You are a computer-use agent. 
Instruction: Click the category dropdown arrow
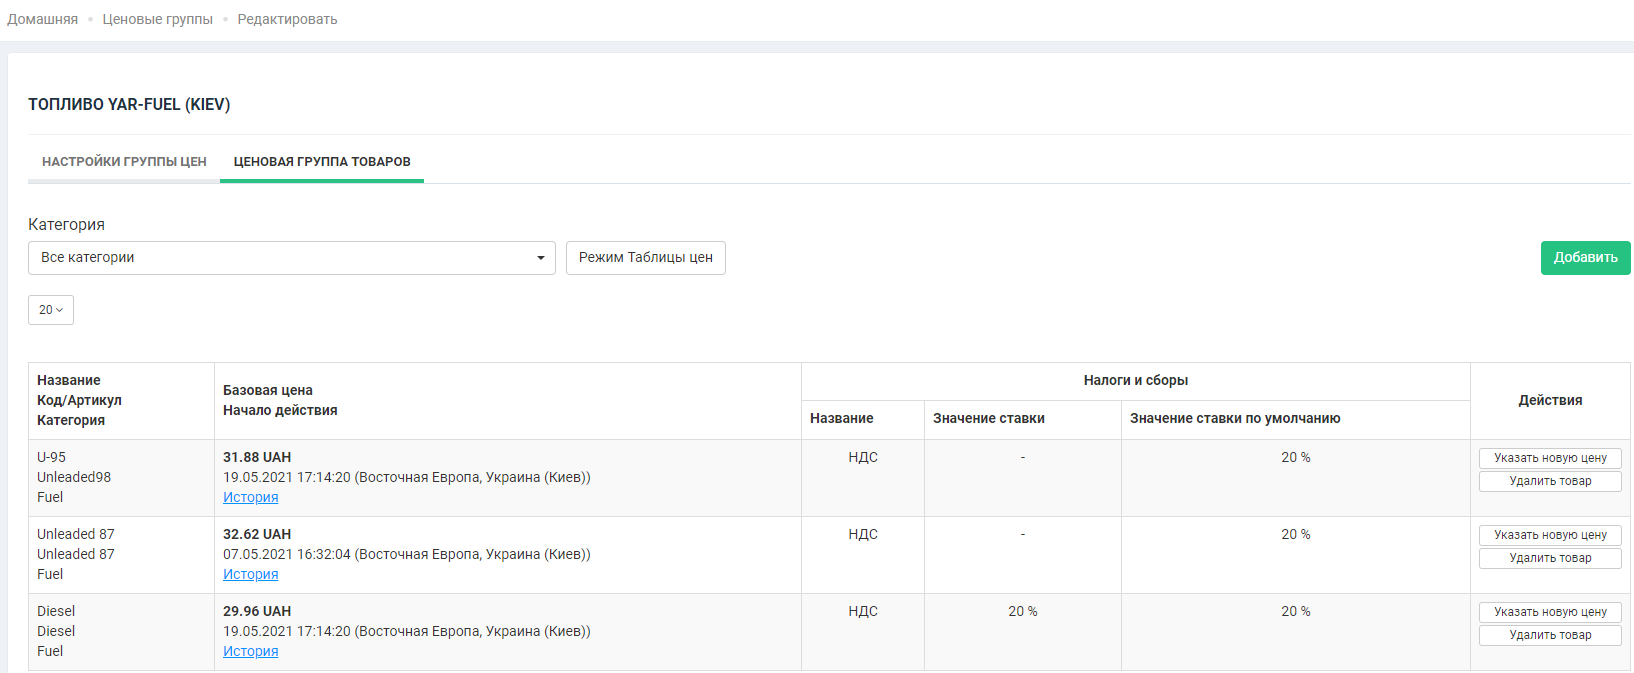[x=540, y=258]
